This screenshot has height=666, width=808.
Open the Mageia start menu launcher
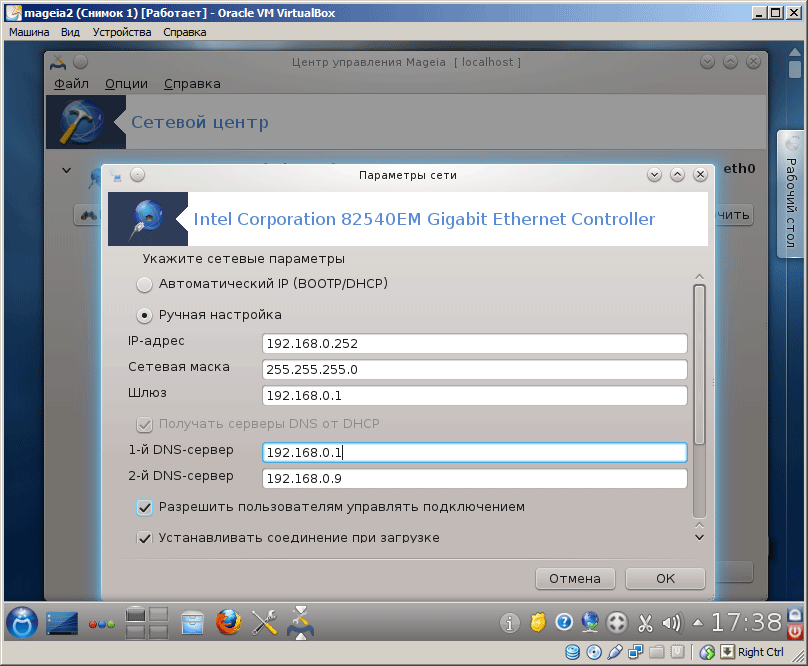(x=22, y=622)
